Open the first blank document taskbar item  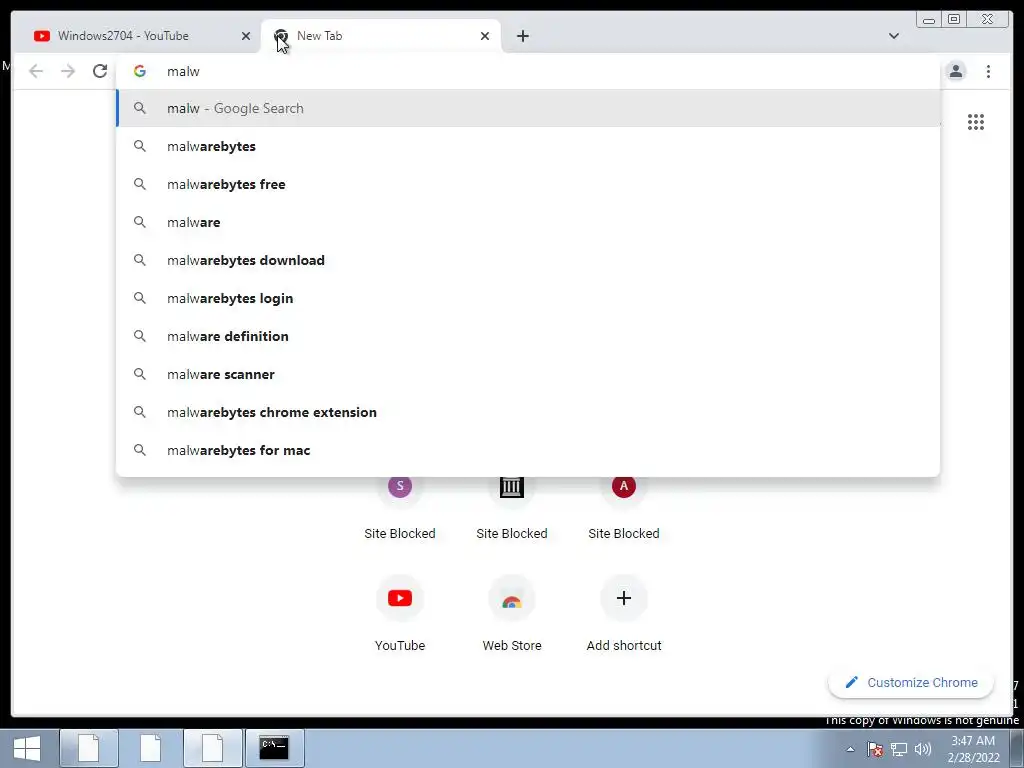89,748
